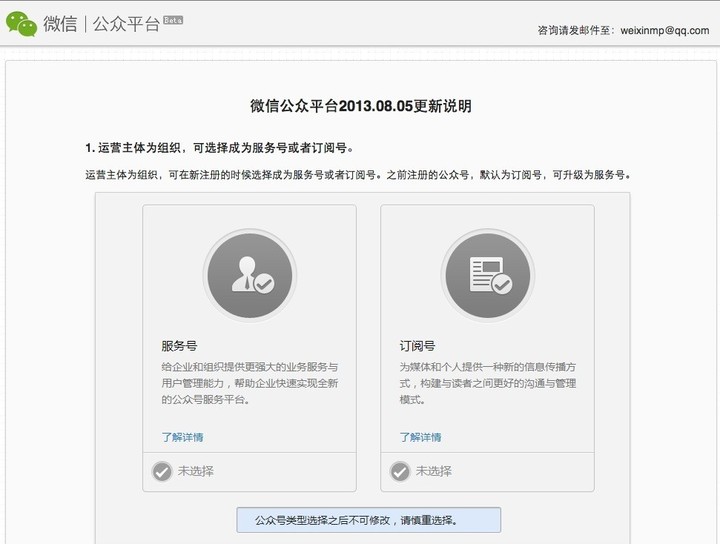Click the 服务号 description paragraph

point(249,383)
